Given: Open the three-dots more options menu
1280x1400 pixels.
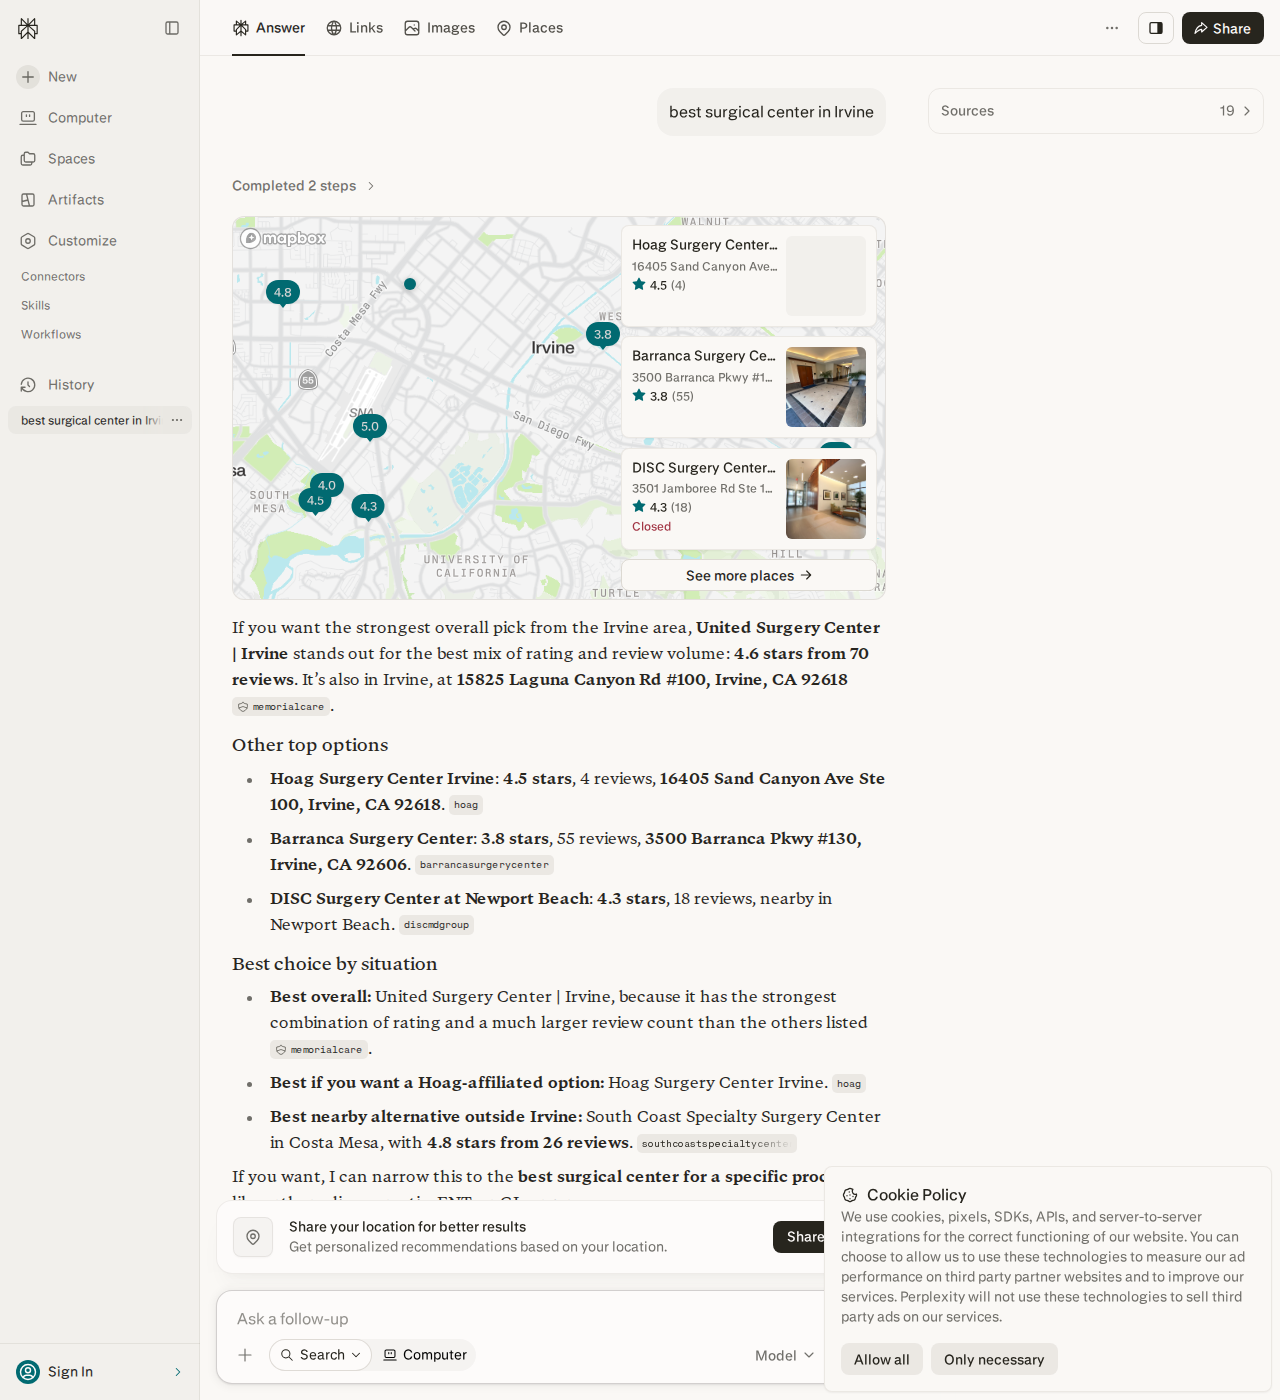Looking at the screenshot, I should coord(1112,28).
